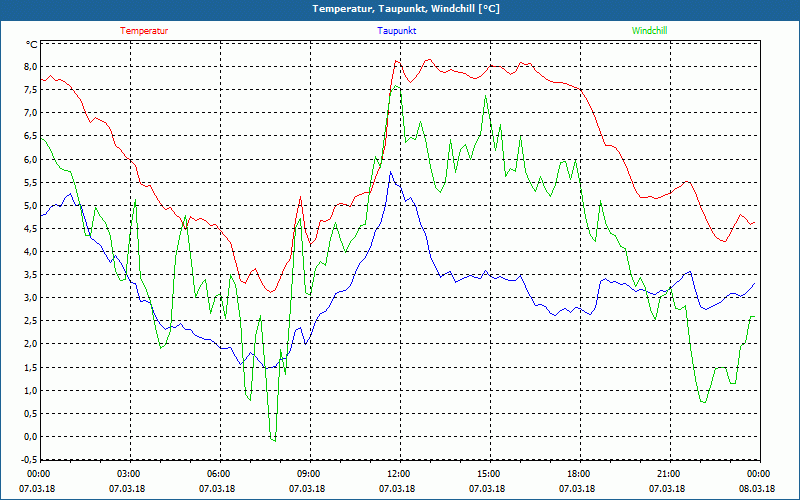Click the chart title bar text
The width and height of the screenshot is (800, 500).
pyautogui.click(x=406, y=9)
